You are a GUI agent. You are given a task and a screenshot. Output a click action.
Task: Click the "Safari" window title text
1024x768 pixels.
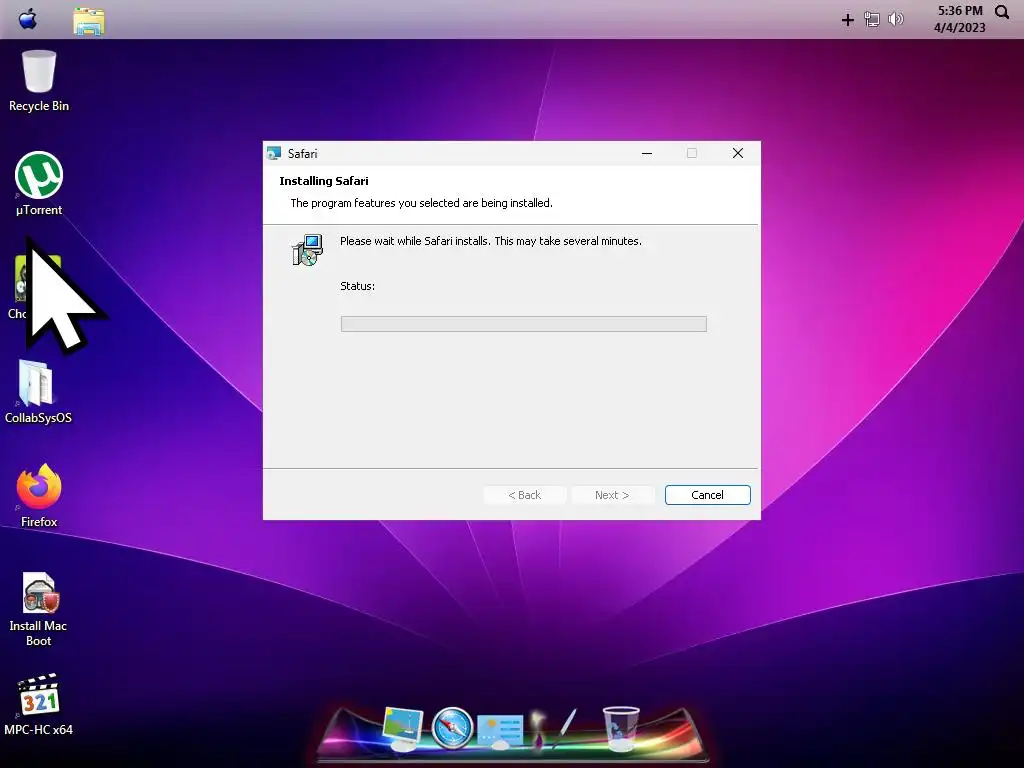302,153
